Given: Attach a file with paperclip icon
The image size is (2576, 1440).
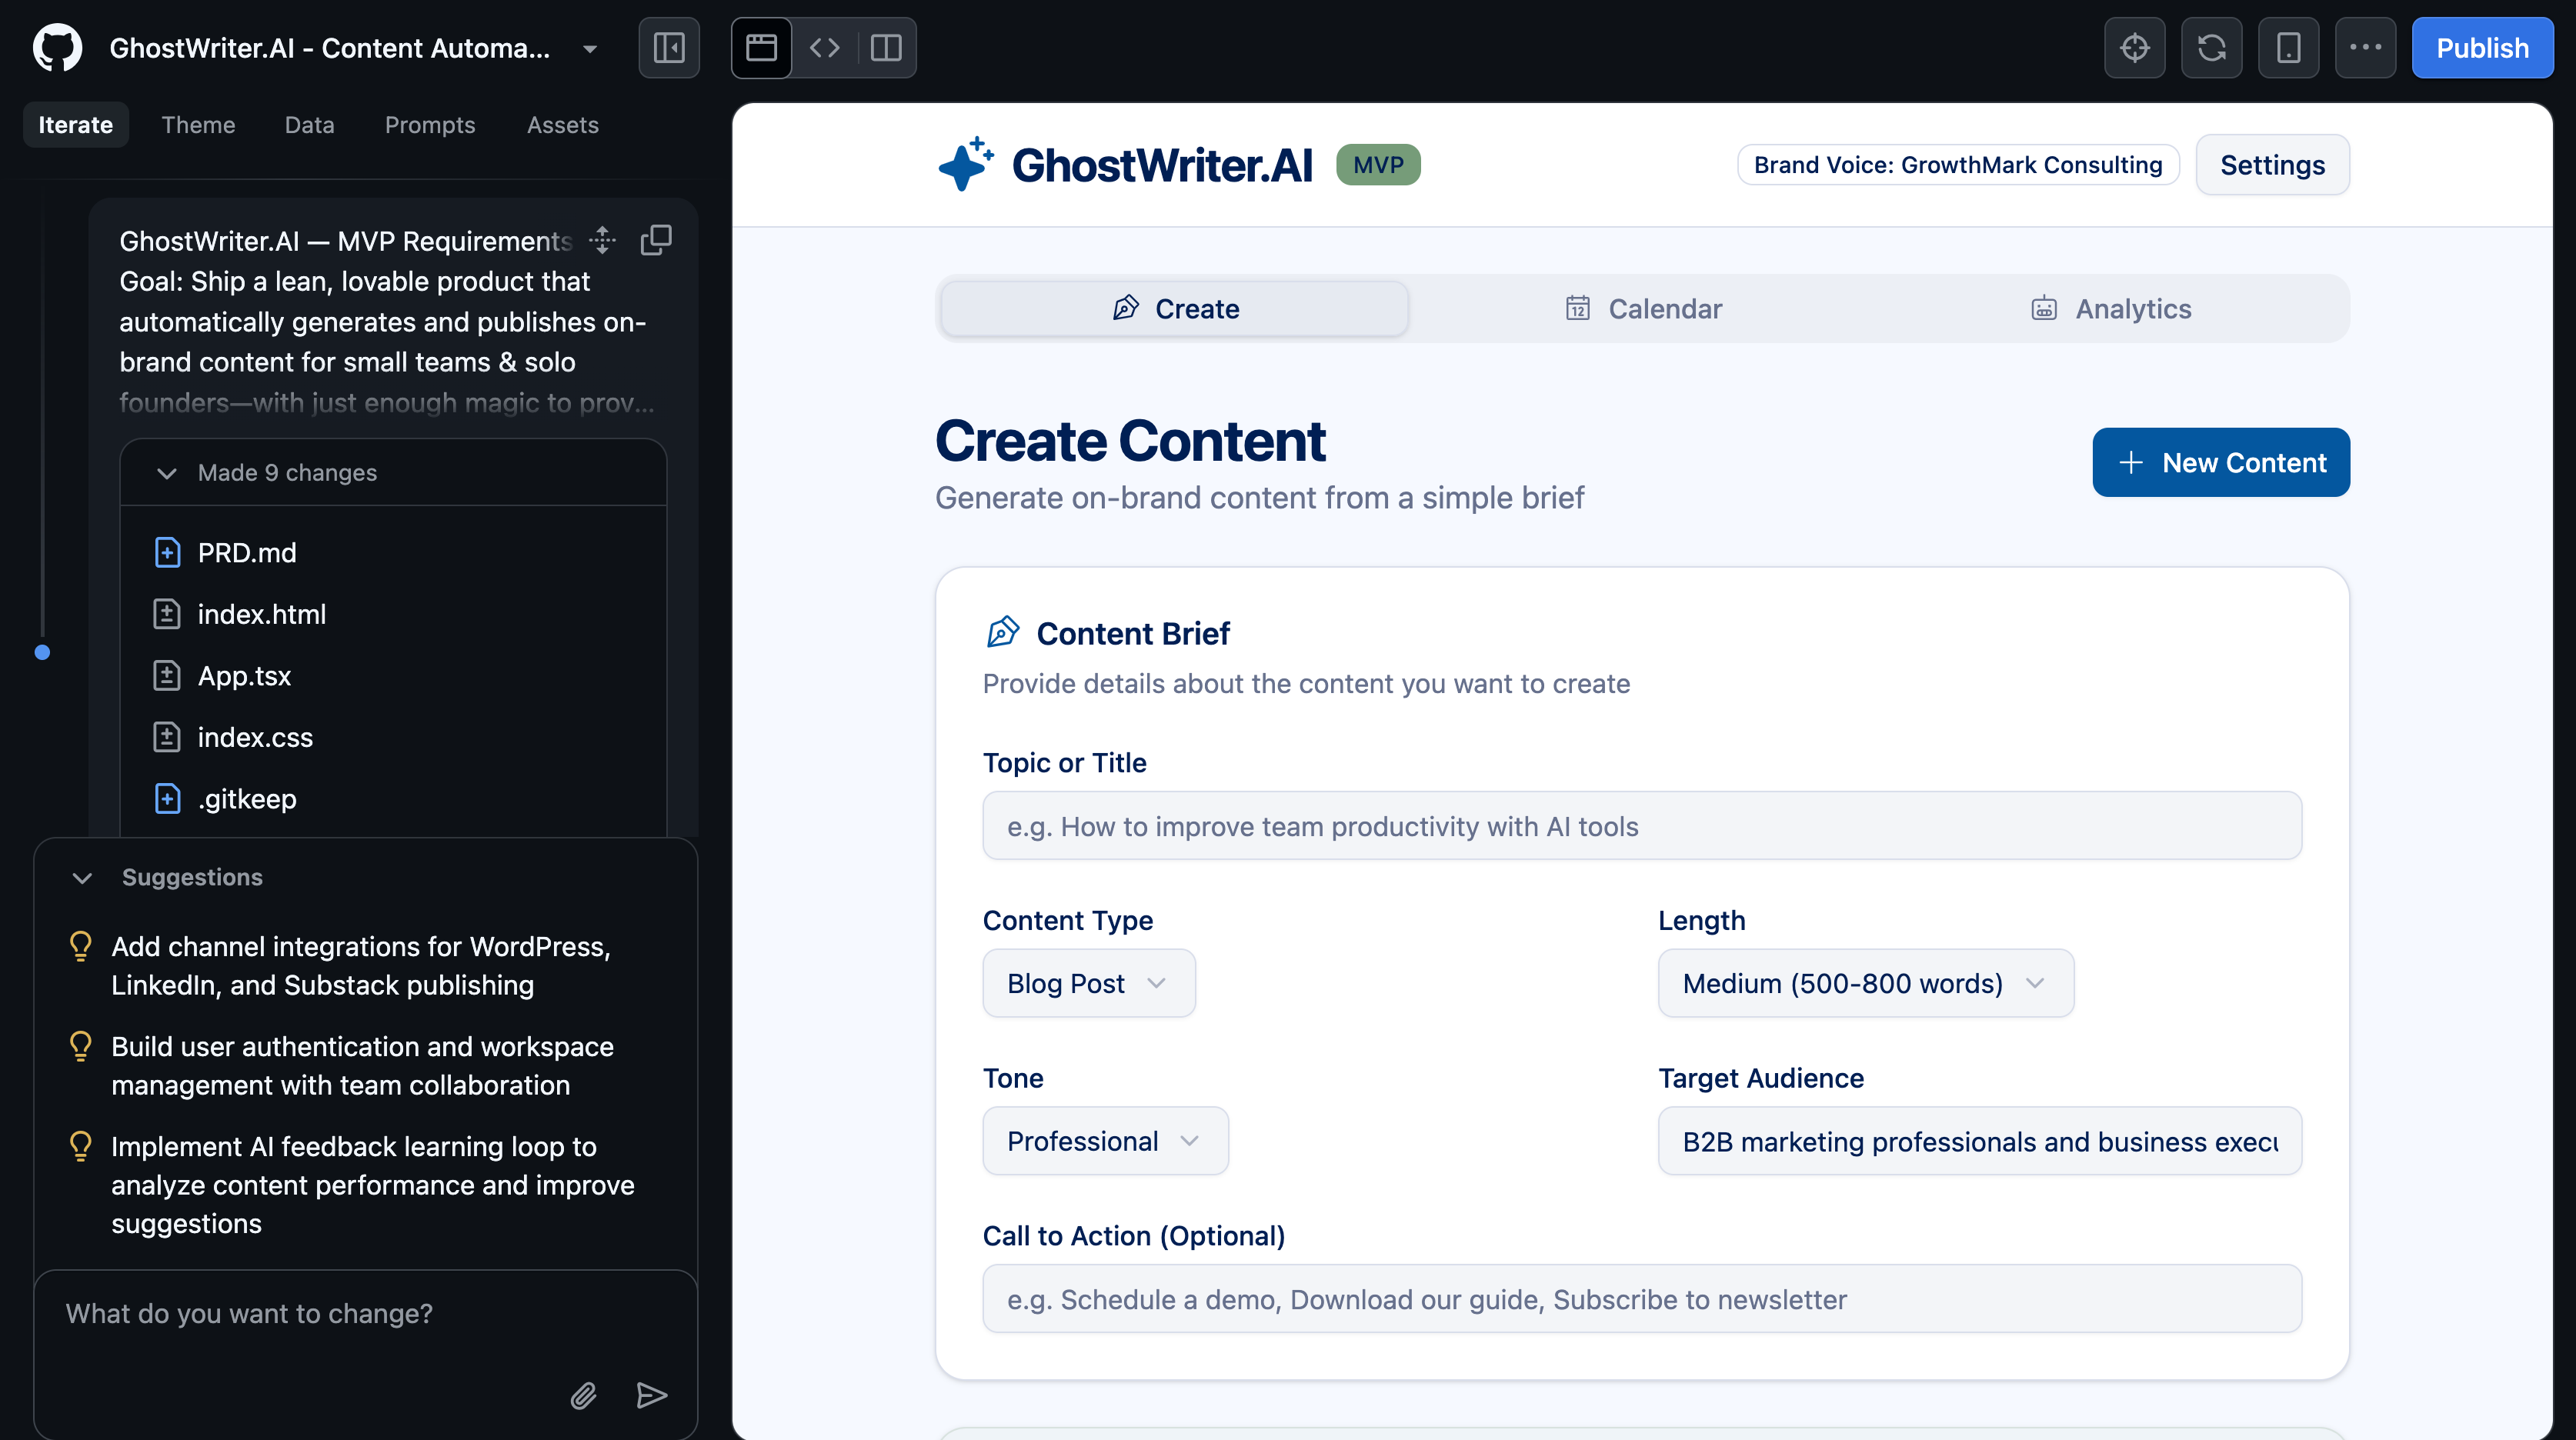Looking at the screenshot, I should [583, 1395].
